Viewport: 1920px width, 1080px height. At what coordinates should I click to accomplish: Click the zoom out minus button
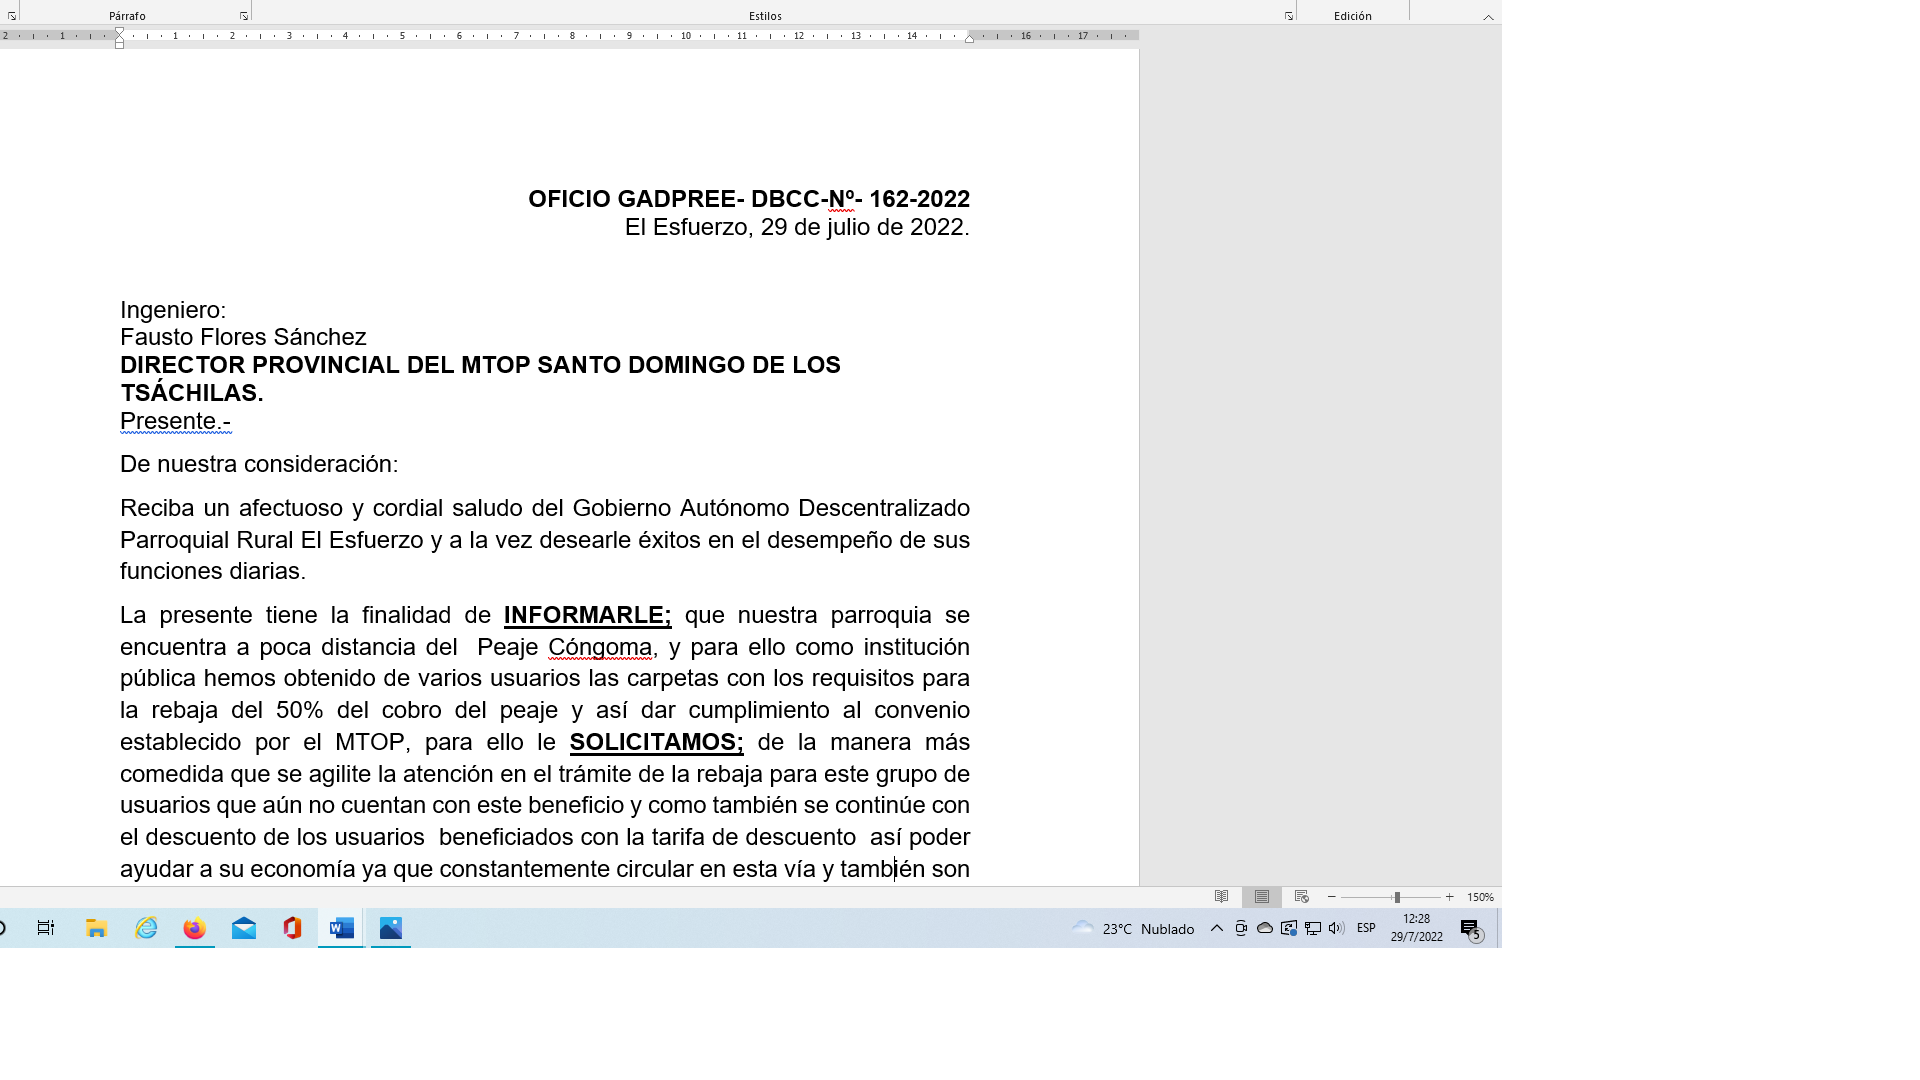click(1331, 897)
